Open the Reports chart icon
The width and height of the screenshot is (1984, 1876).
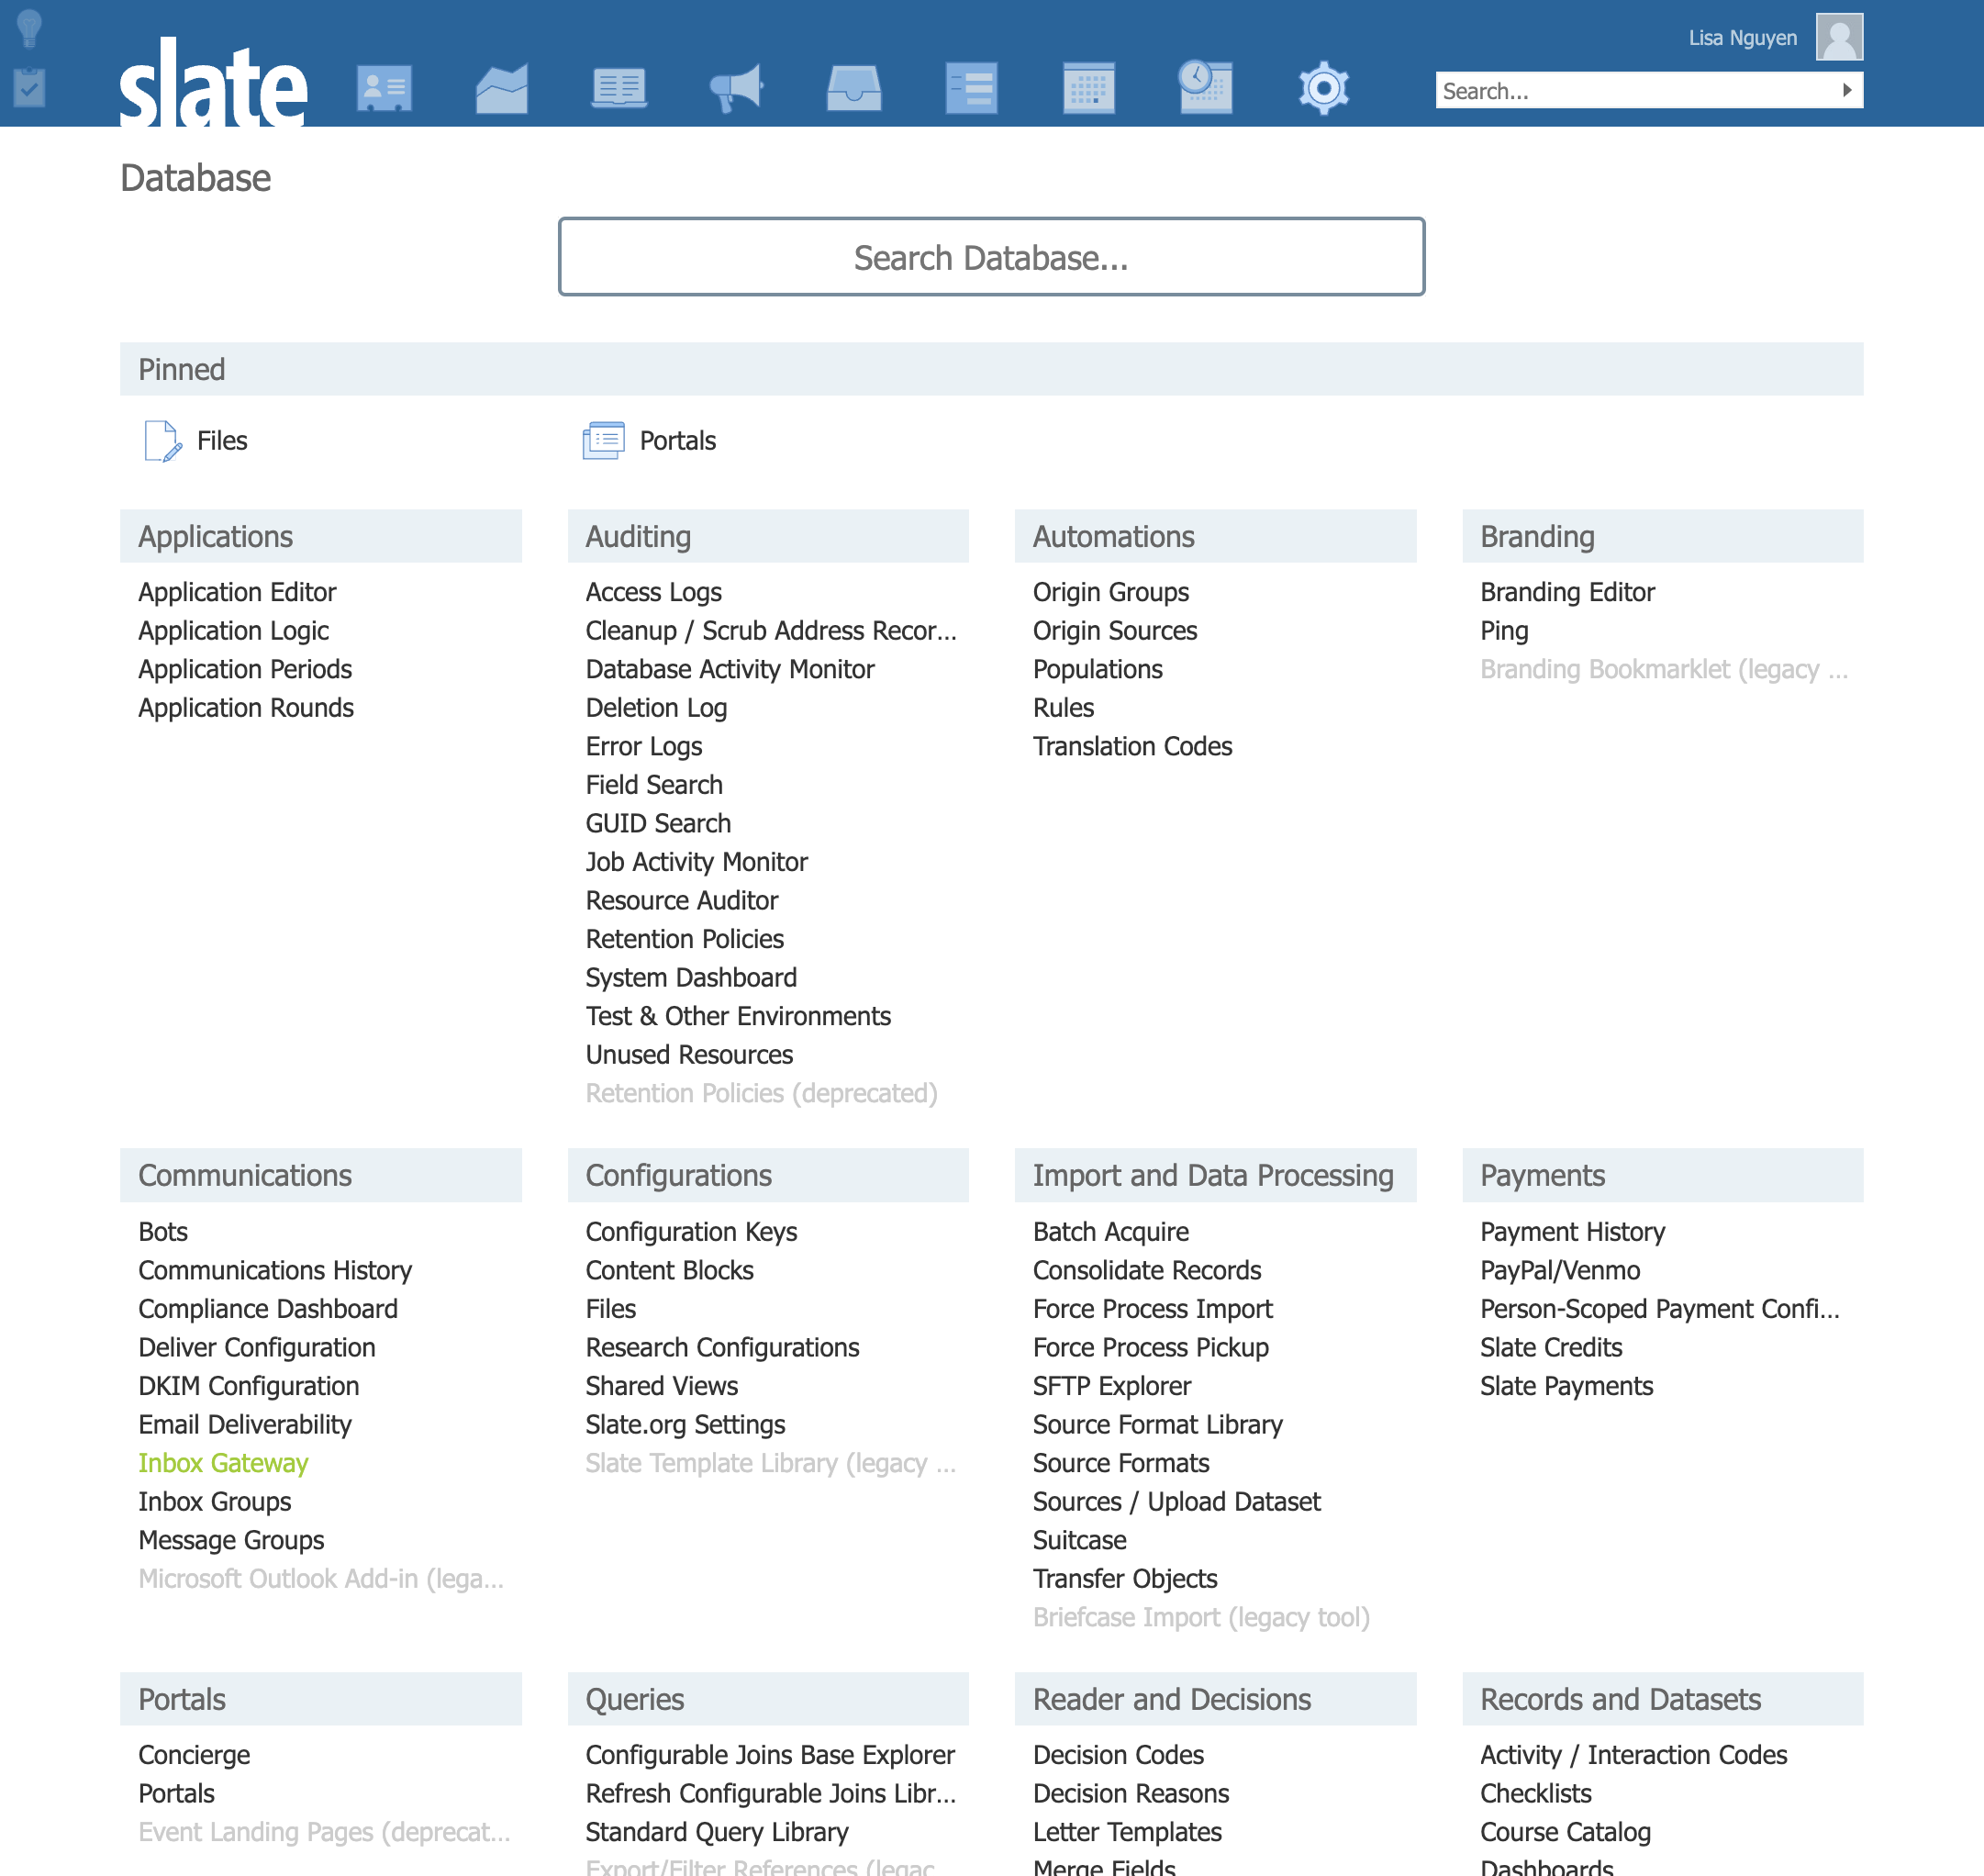click(x=502, y=88)
